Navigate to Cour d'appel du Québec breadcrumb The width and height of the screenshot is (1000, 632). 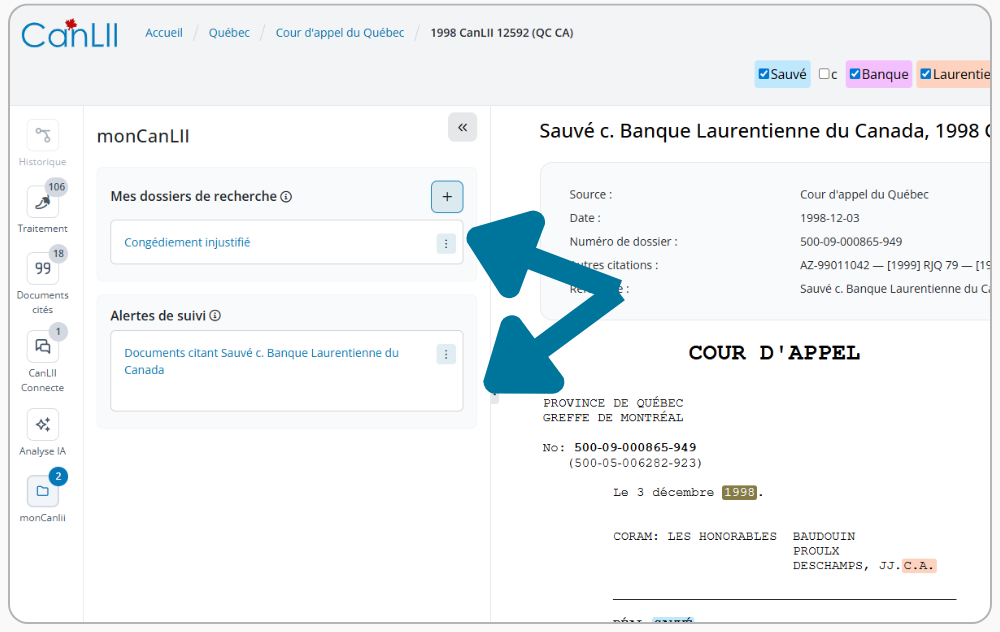click(x=340, y=33)
